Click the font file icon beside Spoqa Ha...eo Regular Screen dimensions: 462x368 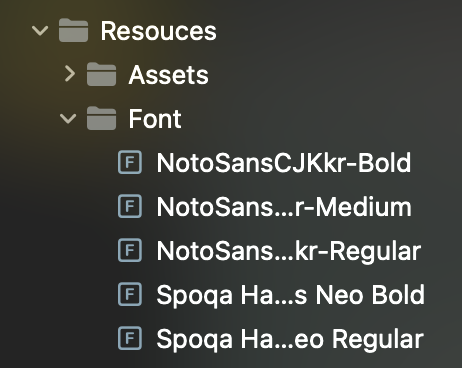click(130, 338)
